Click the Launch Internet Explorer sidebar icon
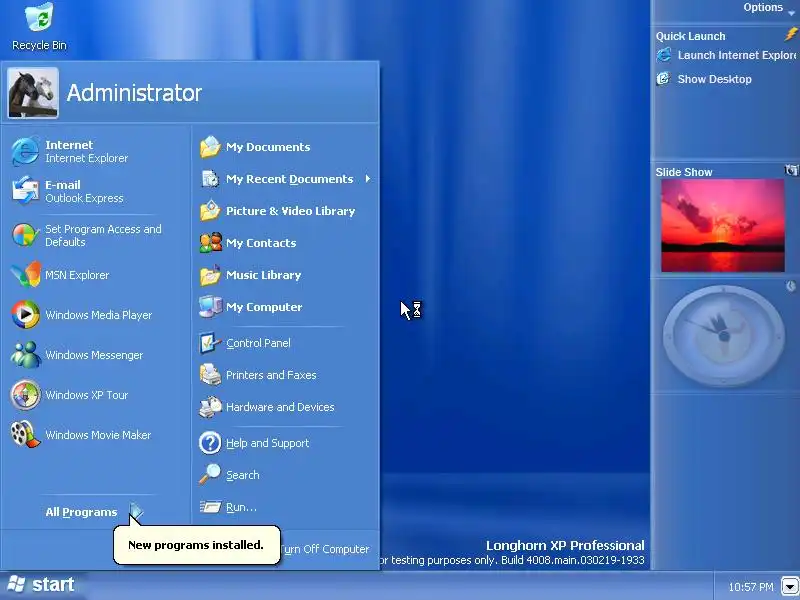 coord(664,55)
